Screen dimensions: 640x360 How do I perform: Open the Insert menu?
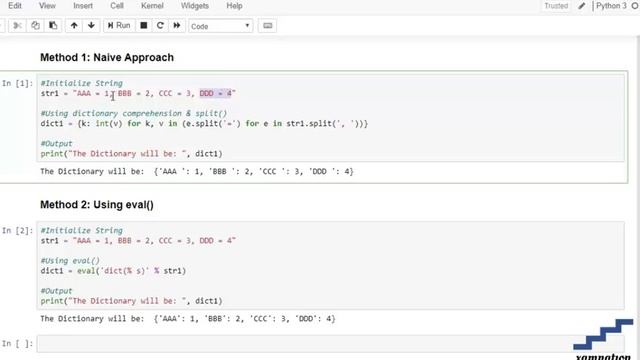(83, 6)
